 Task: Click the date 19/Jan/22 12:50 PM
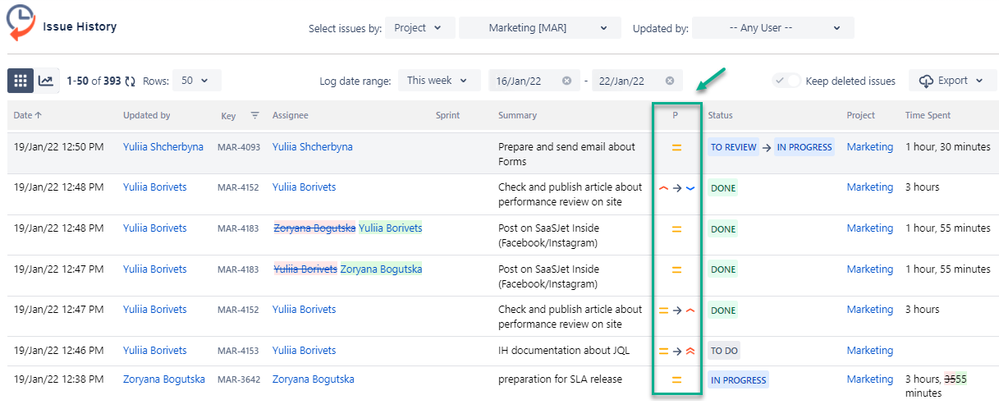[59, 147]
